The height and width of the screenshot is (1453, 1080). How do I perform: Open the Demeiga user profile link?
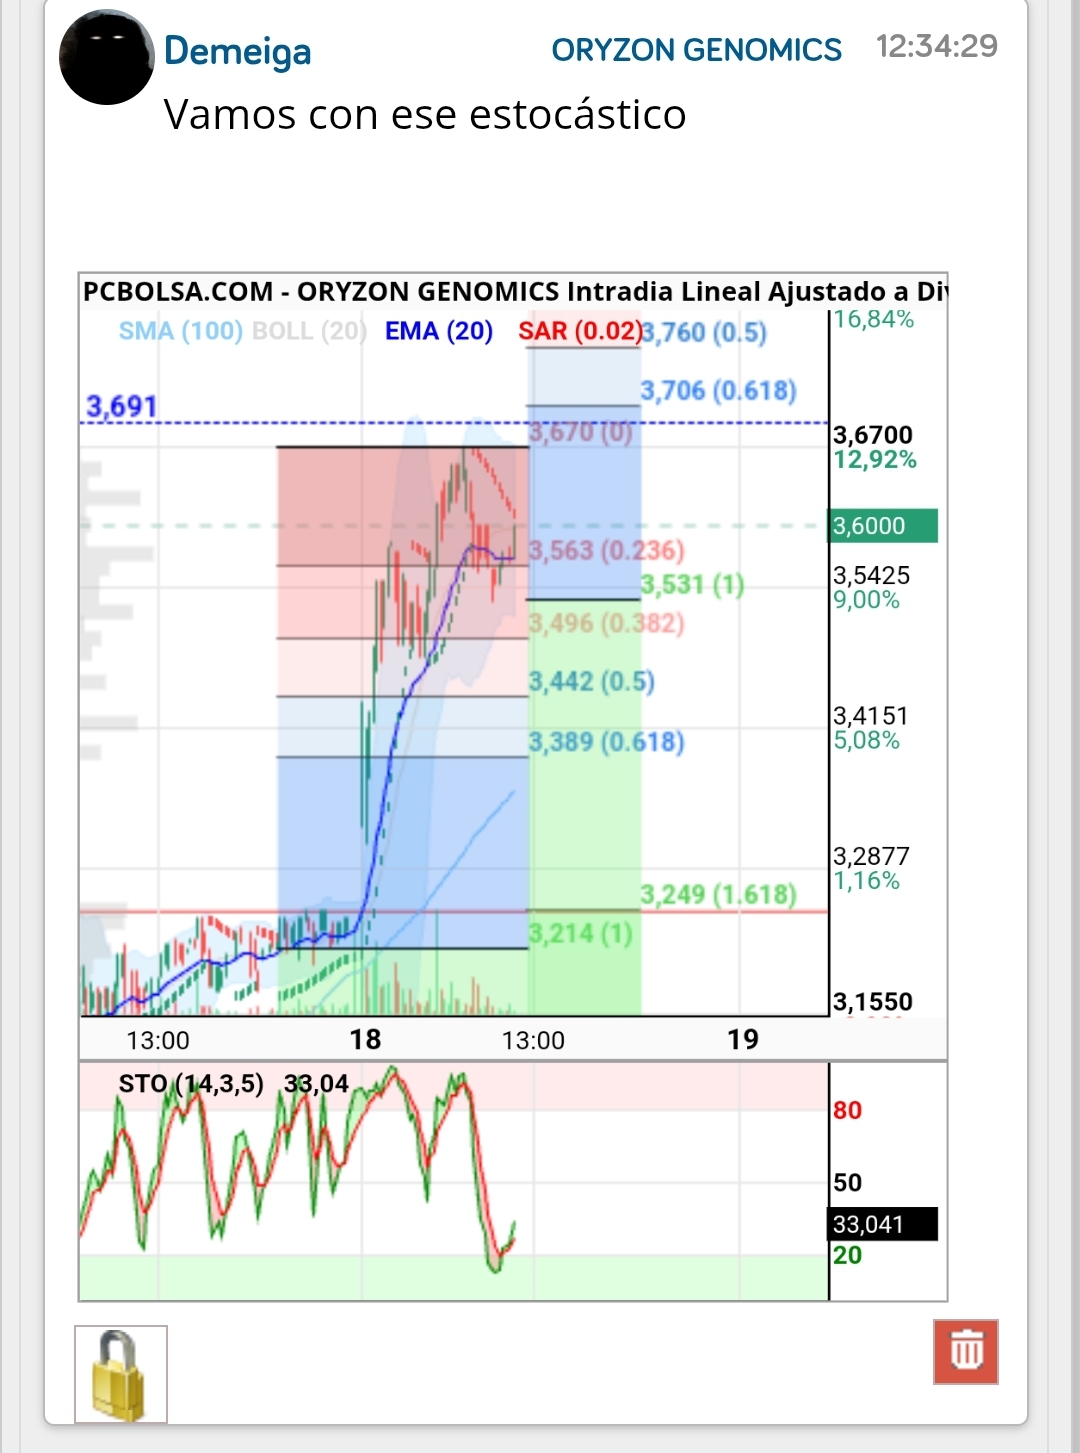pos(237,51)
